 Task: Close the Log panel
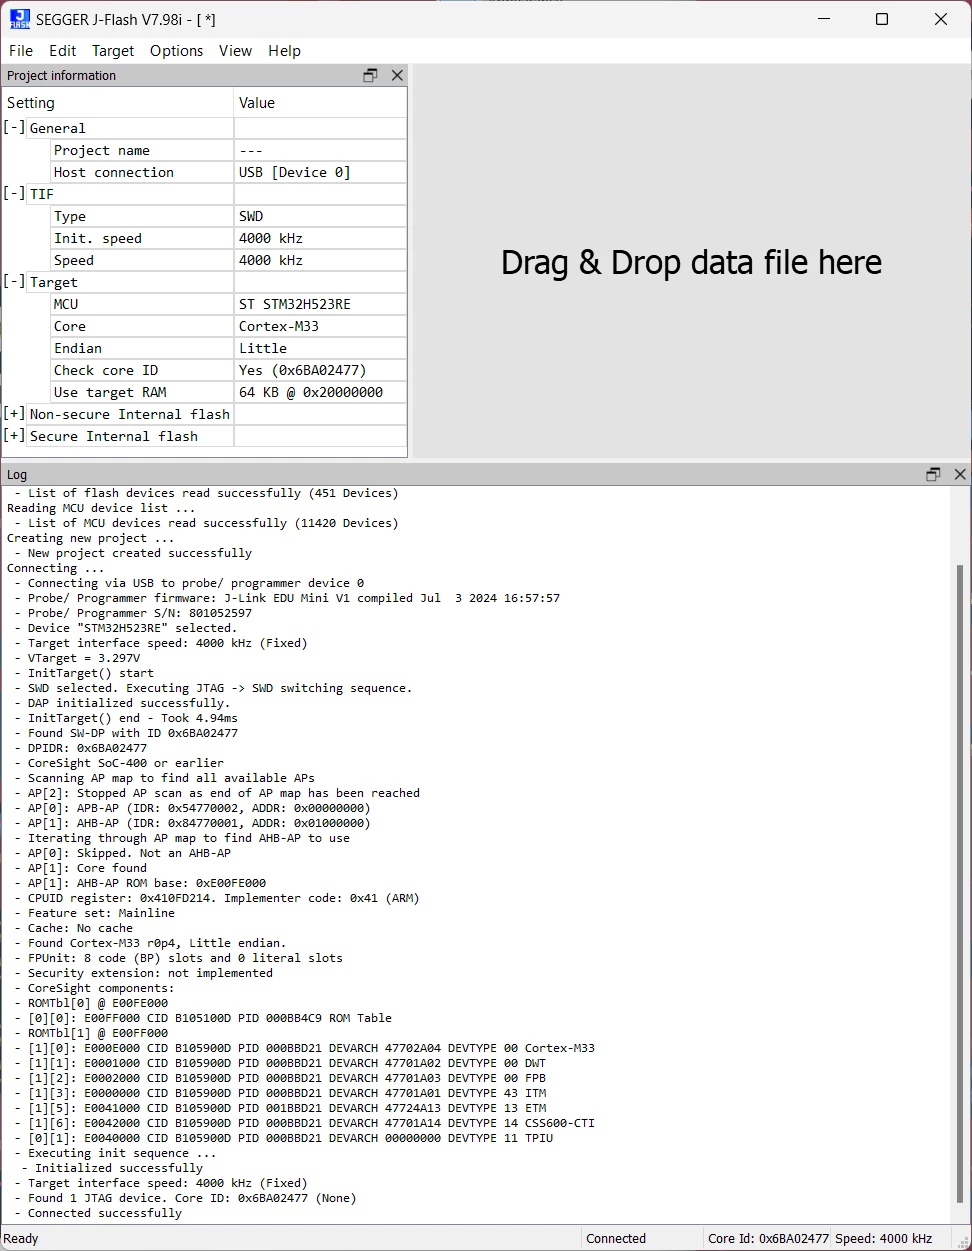[x=960, y=474]
